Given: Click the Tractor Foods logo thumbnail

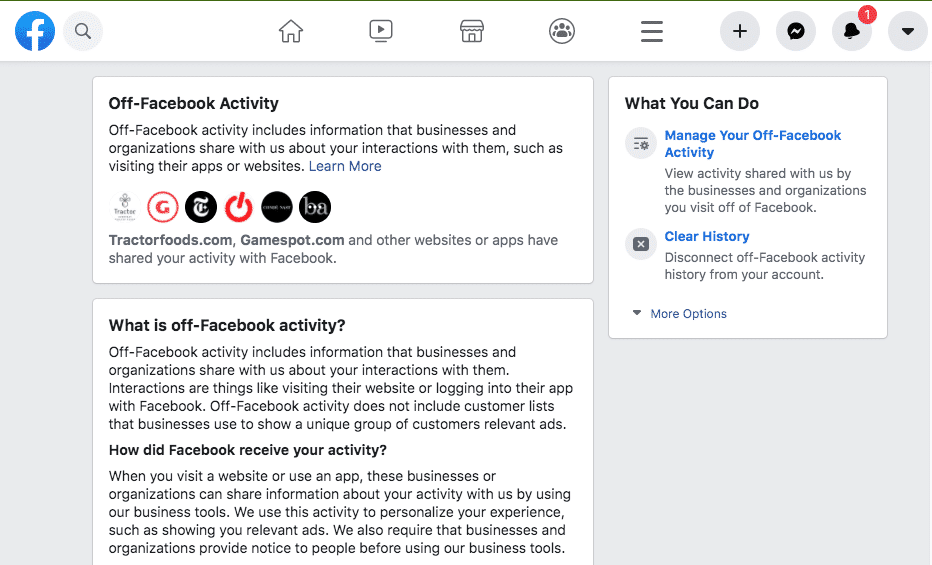Looking at the screenshot, I should 125,207.
